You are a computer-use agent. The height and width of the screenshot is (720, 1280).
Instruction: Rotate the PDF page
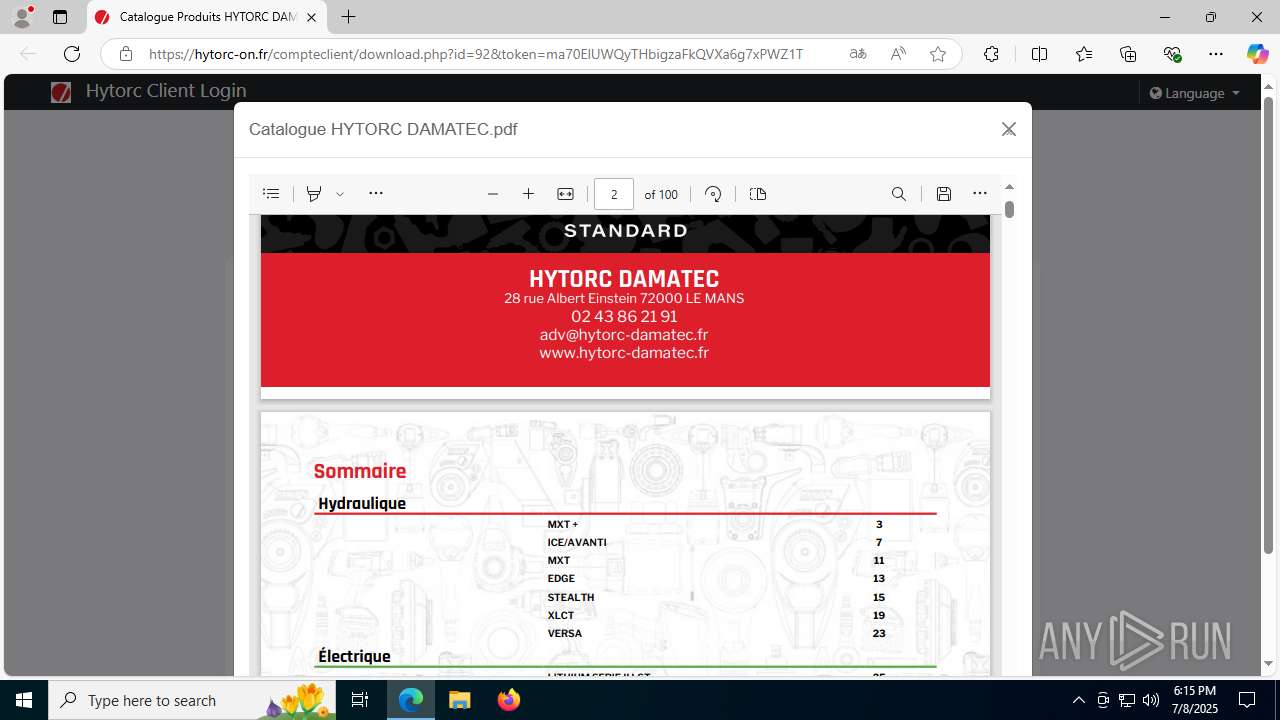coord(713,194)
